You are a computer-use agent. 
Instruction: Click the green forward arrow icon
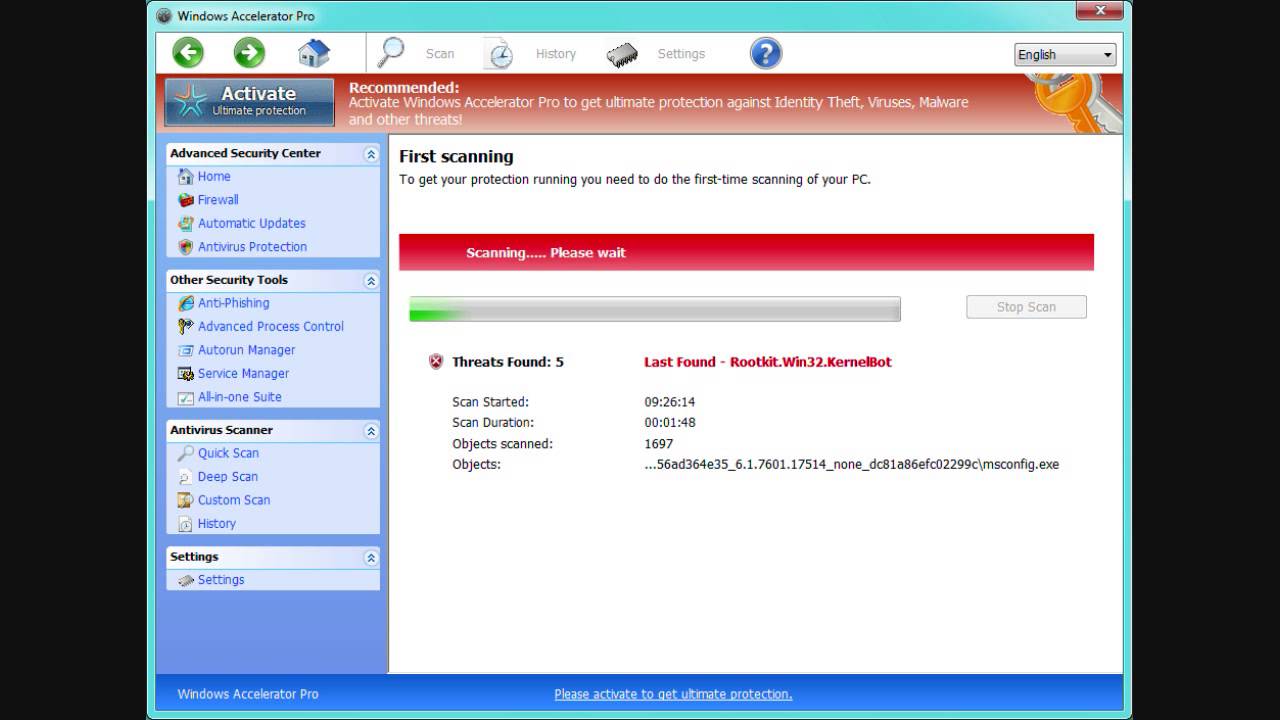pos(249,53)
